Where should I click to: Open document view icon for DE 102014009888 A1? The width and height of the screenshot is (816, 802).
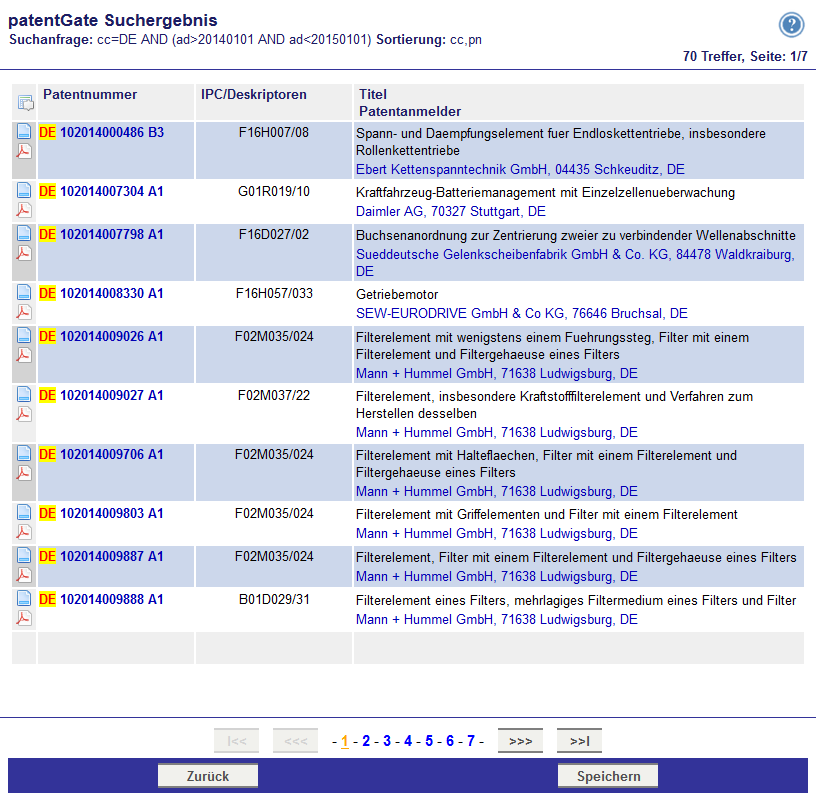coord(24,598)
